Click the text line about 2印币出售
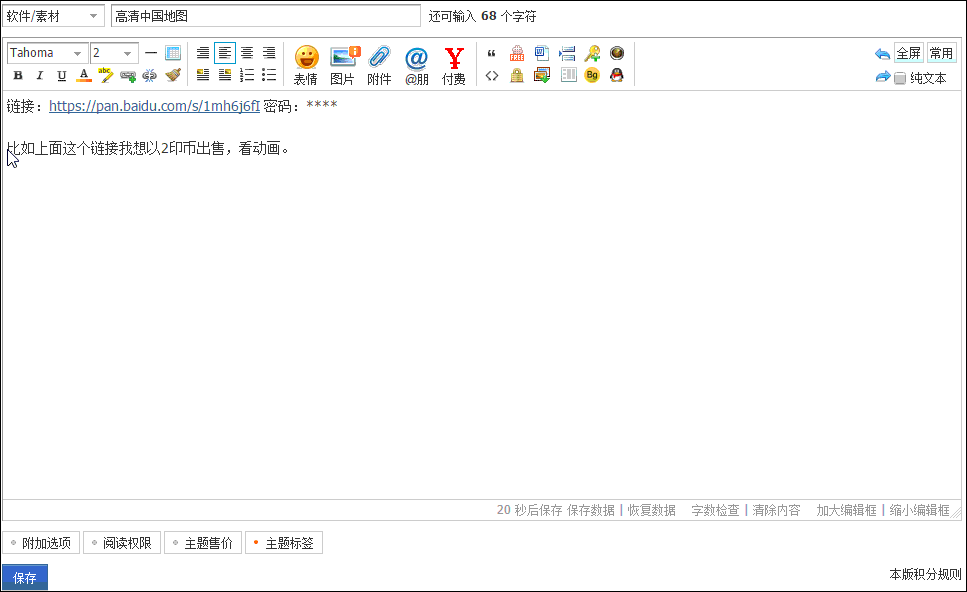 (x=148, y=148)
